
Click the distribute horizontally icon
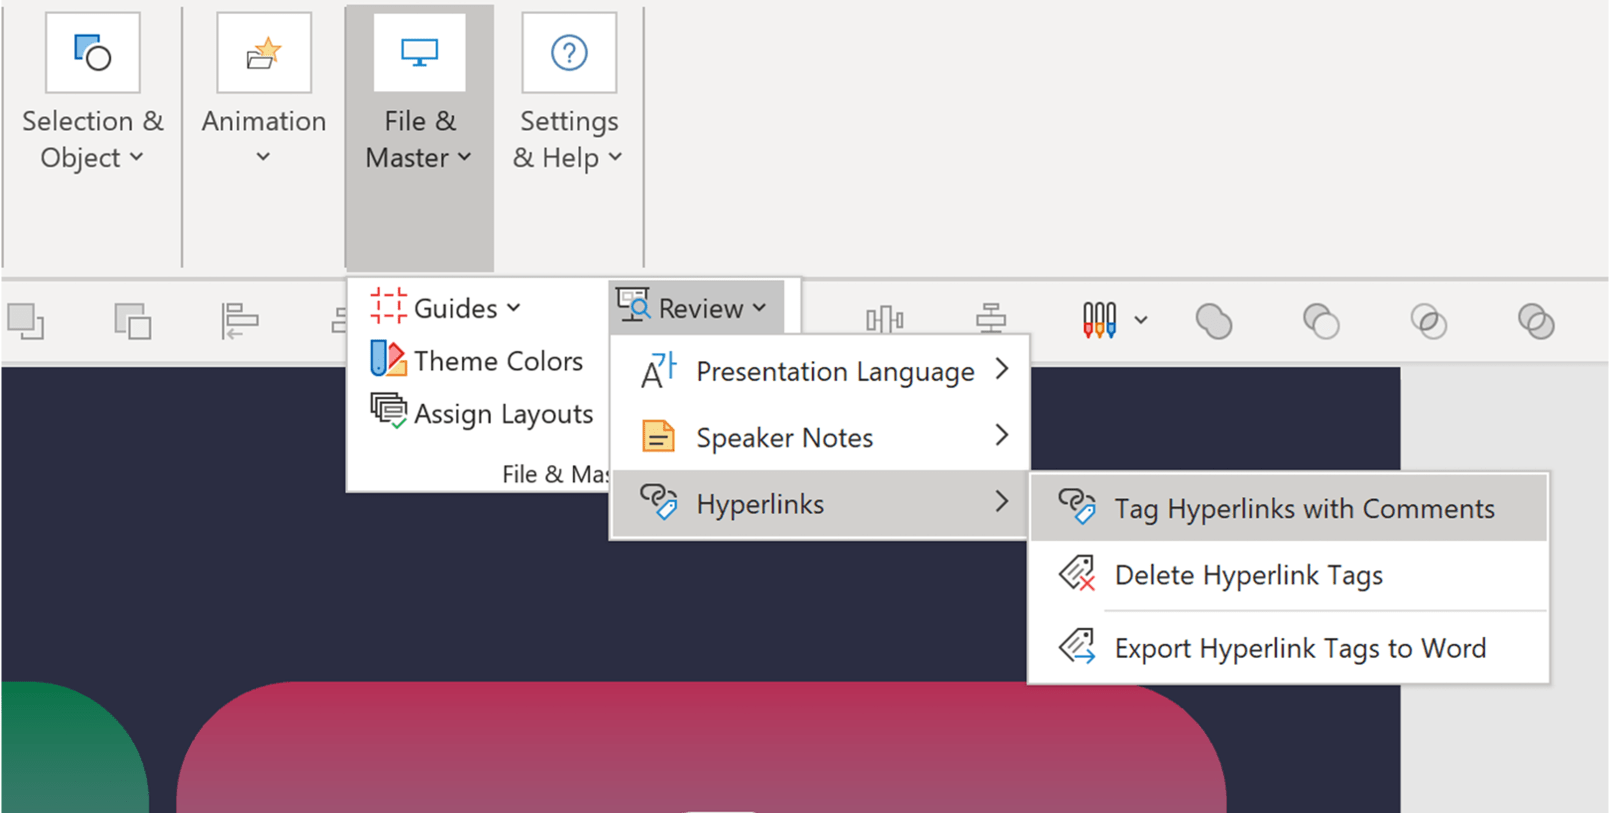pyautogui.click(x=884, y=320)
